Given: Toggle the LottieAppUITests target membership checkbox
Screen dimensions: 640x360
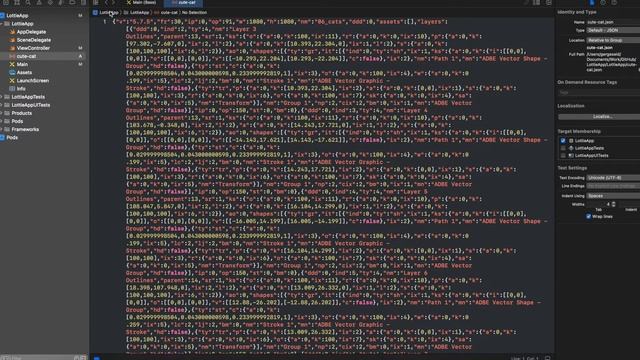Looking at the screenshot, I should click(563, 156).
